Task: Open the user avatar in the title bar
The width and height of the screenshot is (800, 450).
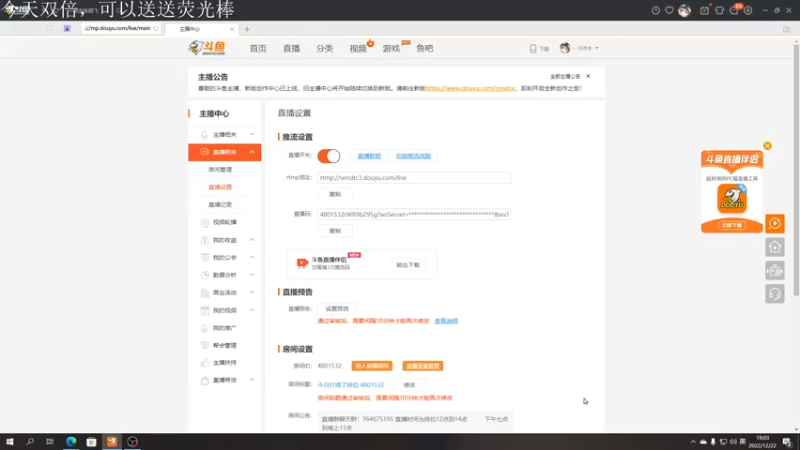Action: click(684, 10)
